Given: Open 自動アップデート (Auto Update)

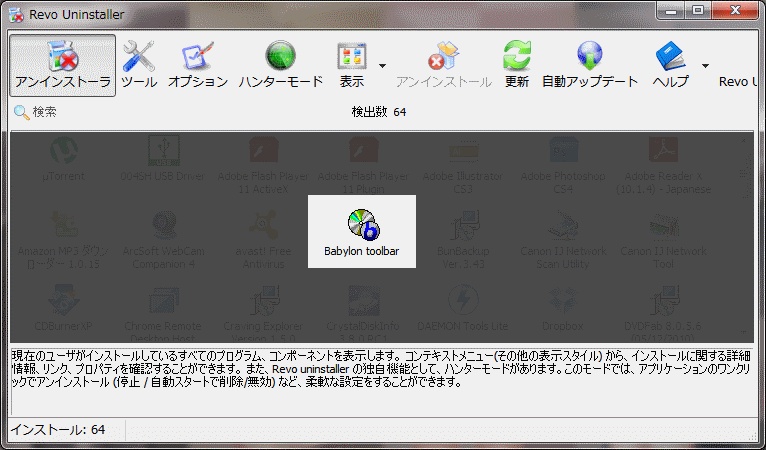Looking at the screenshot, I should [590, 65].
